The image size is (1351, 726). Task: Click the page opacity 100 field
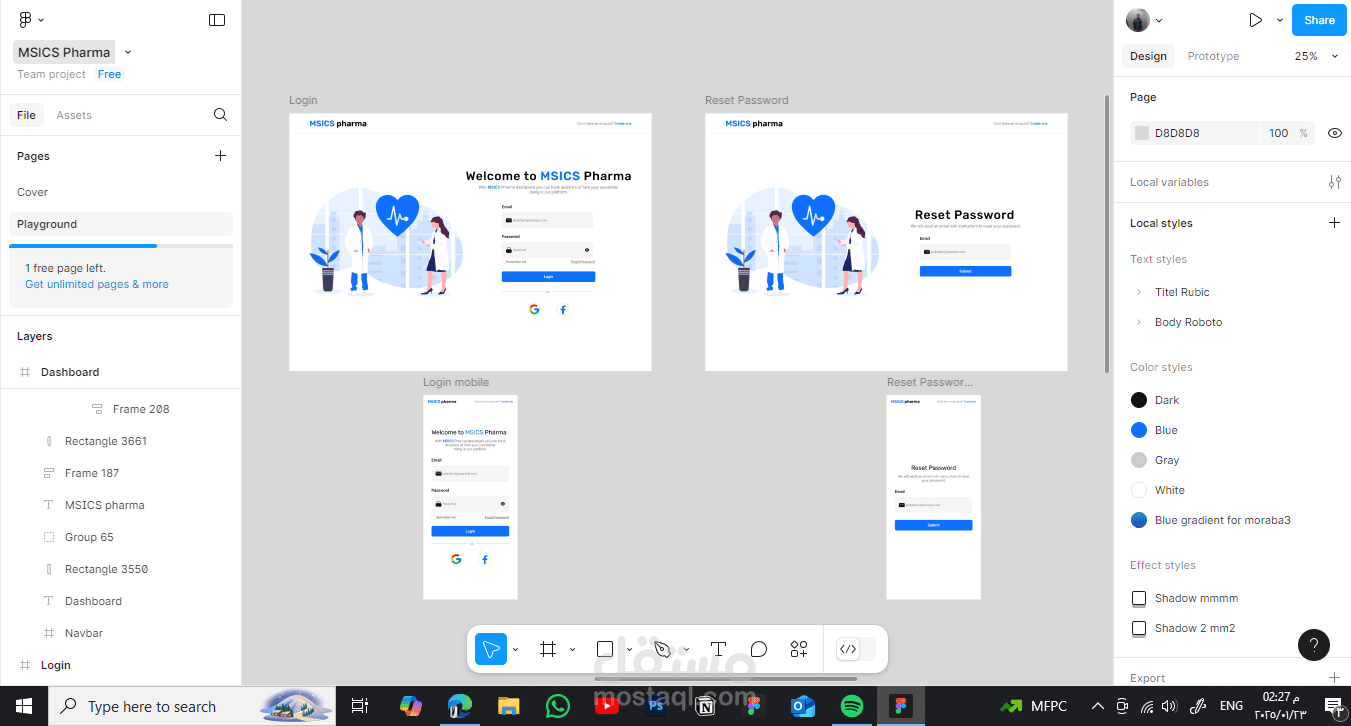pos(1279,133)
